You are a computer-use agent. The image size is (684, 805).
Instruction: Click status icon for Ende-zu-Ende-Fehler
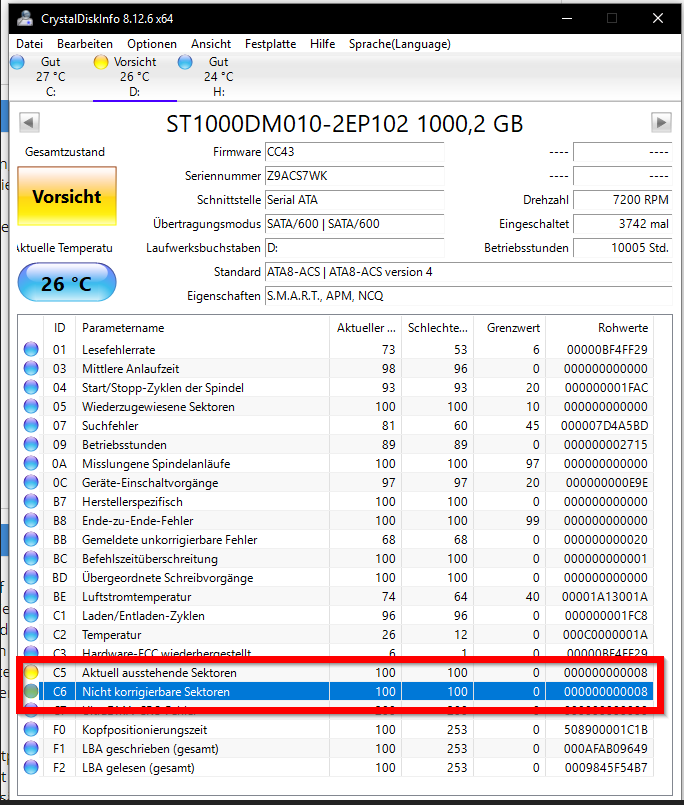31,520
